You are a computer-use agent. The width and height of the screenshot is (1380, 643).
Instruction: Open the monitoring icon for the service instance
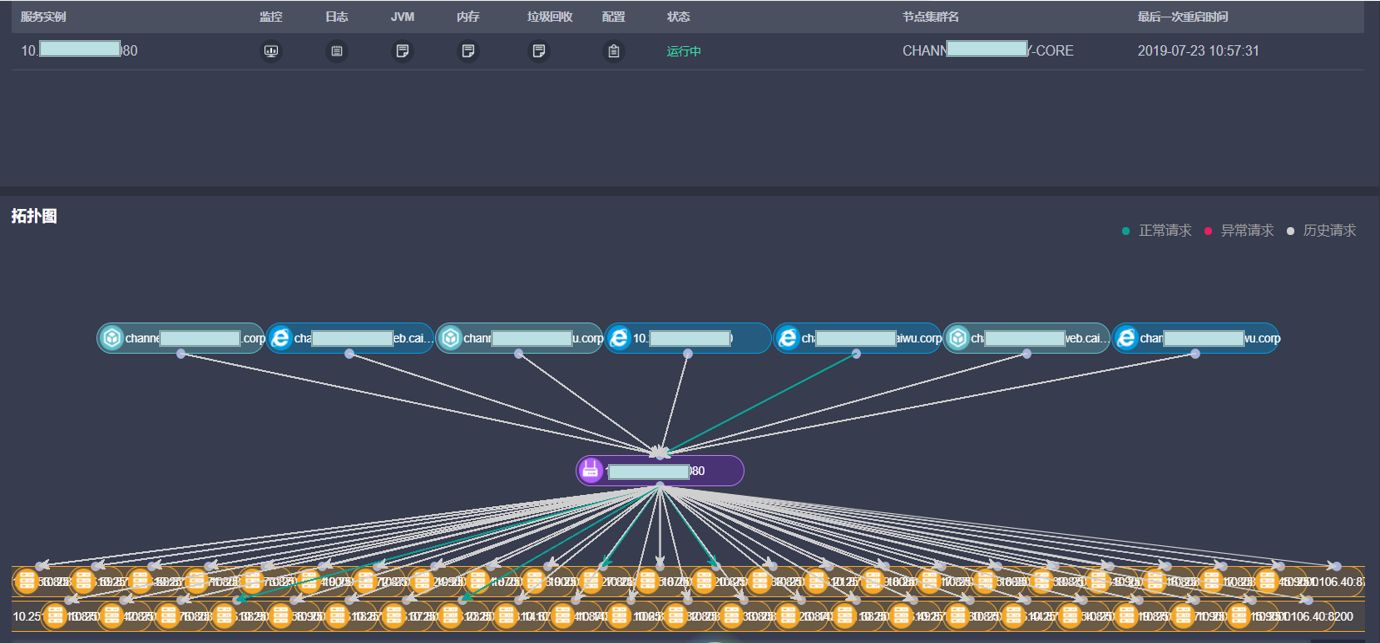270,51
